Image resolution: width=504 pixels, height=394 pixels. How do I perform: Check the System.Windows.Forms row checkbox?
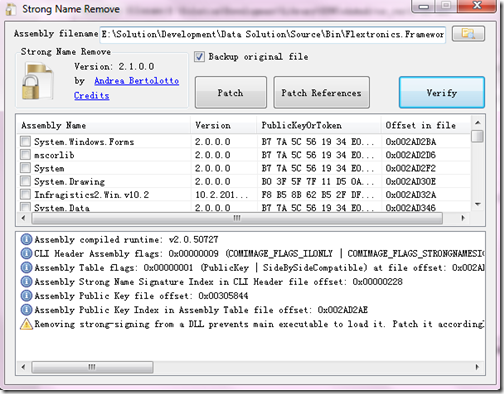(x=25, y=141)
